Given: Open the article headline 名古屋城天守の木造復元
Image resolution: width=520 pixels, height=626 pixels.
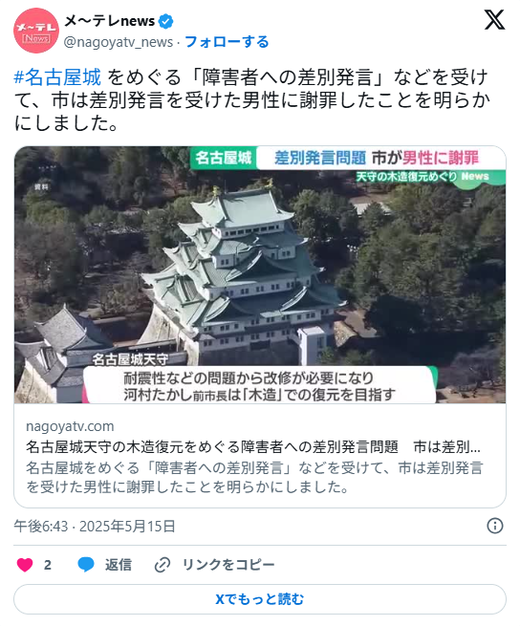Looking at the screenshot, I should 253,447.
